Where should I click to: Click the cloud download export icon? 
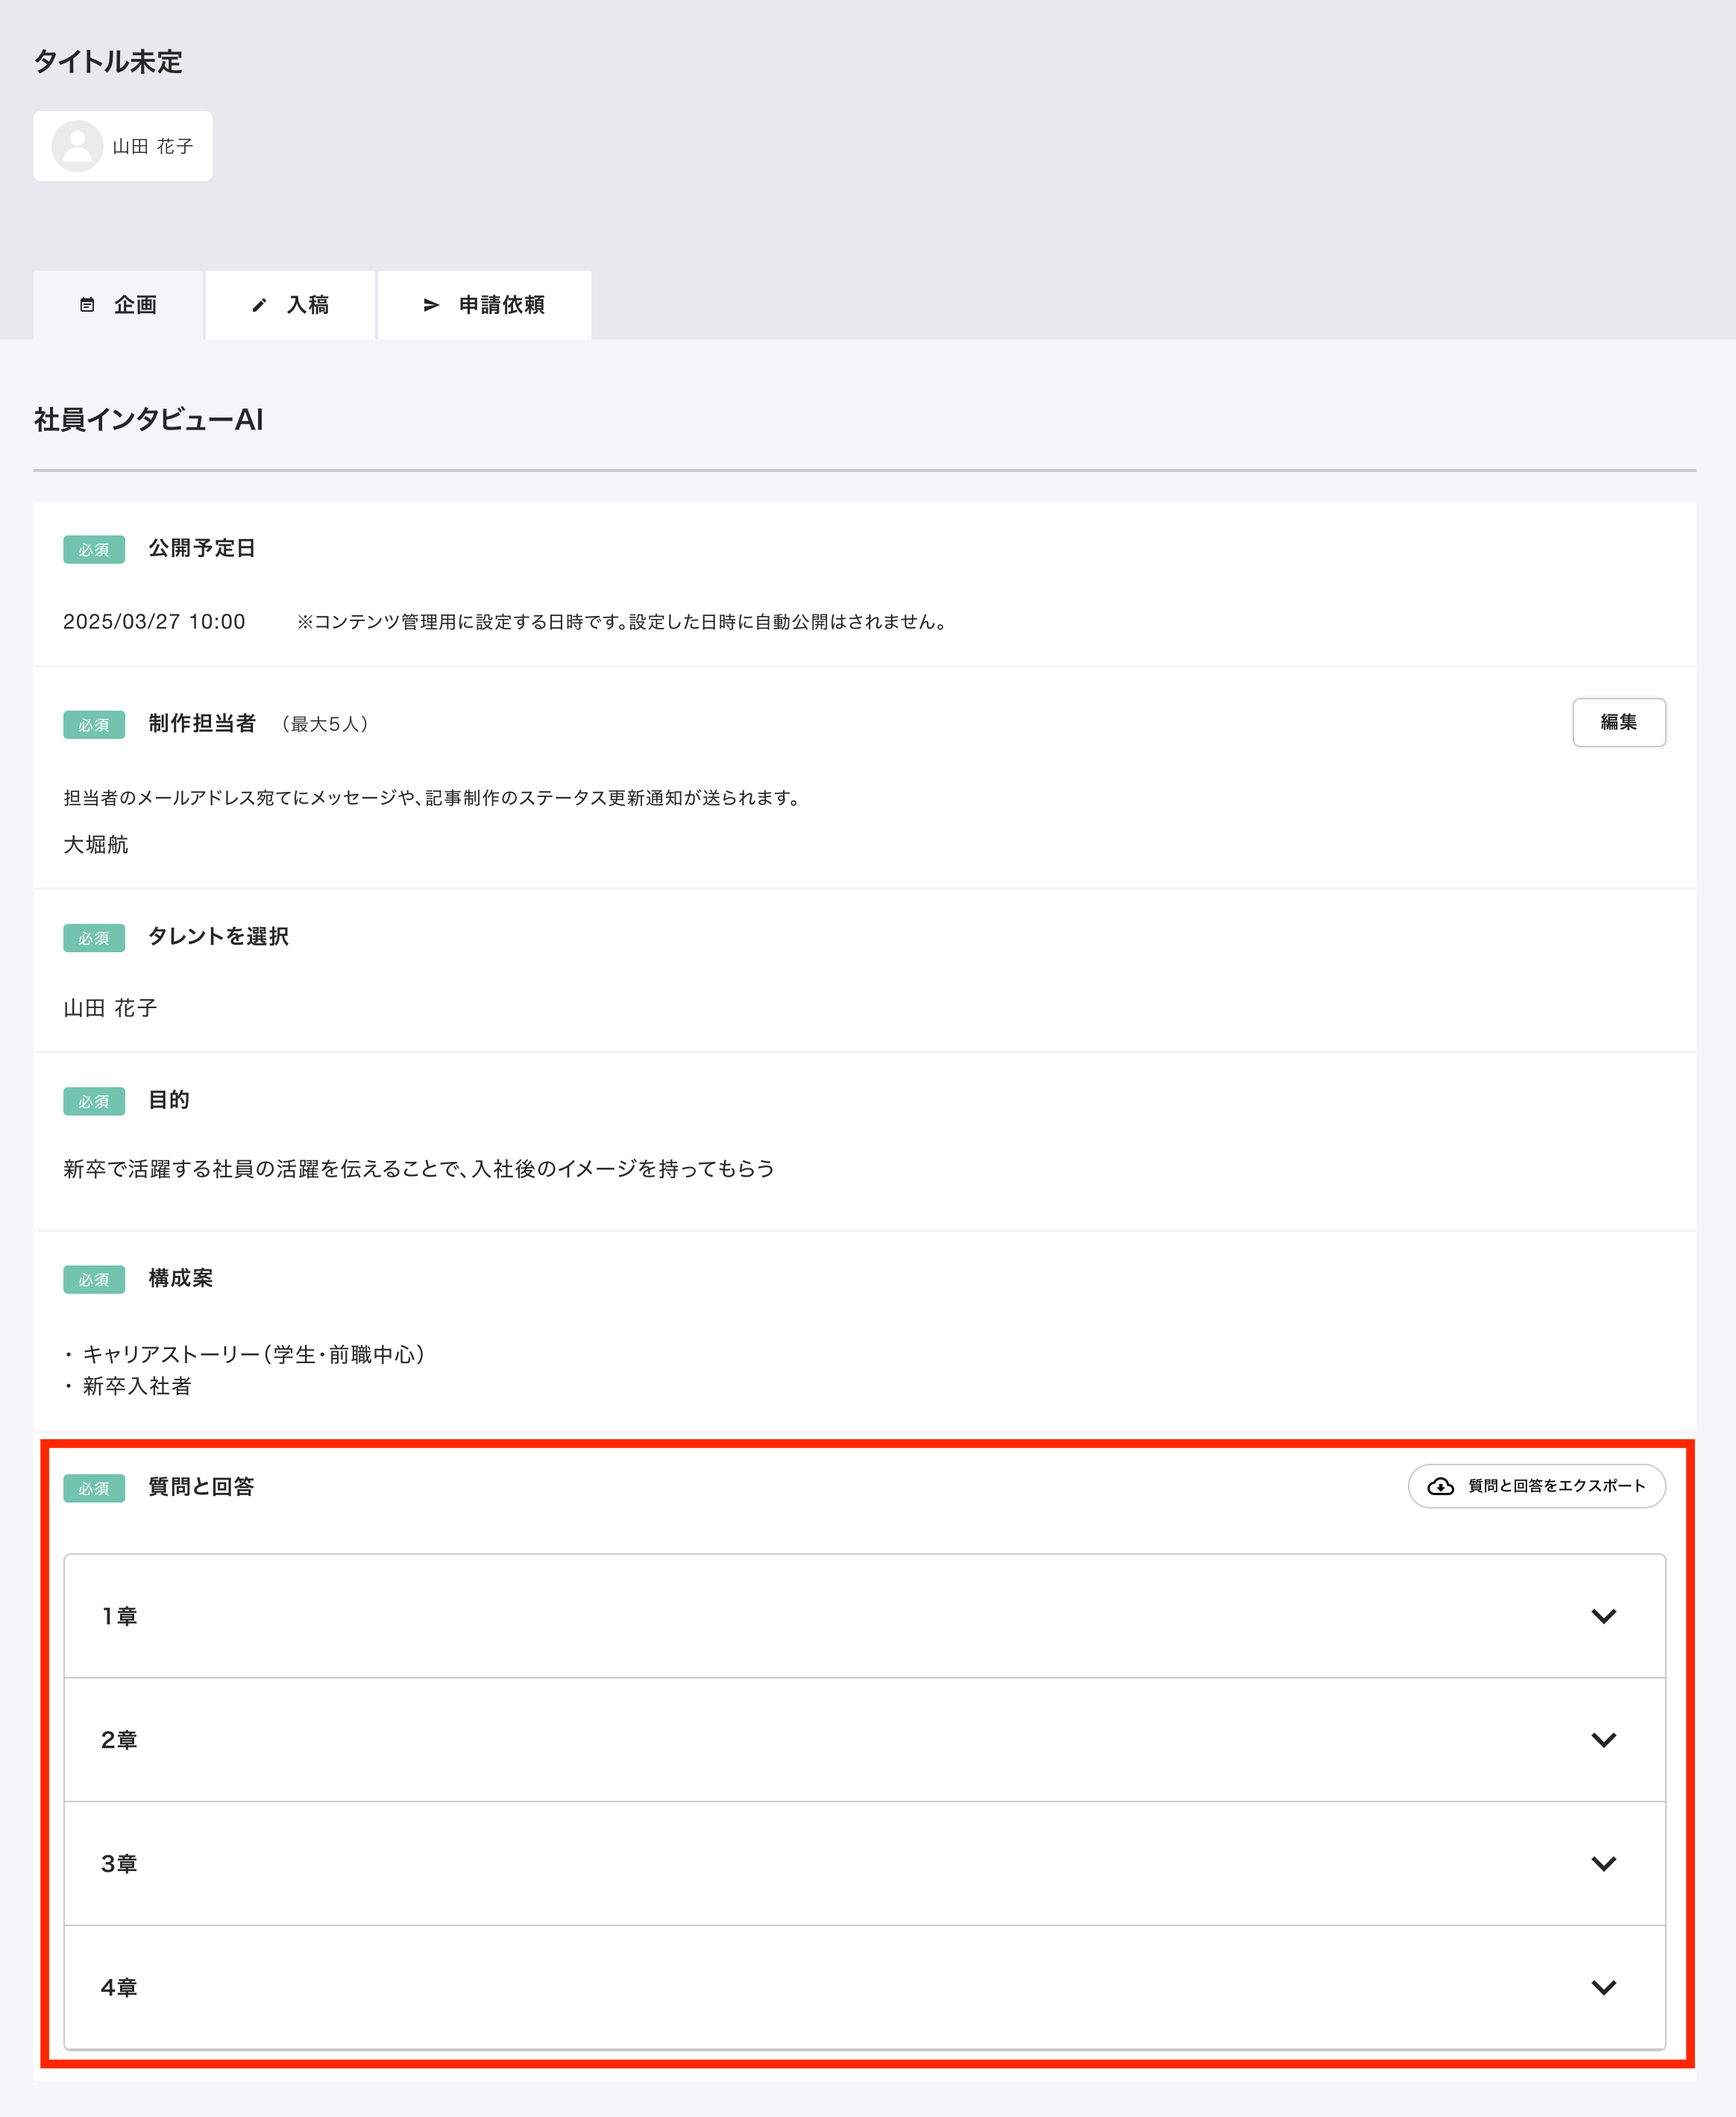click(1440, 1486)
